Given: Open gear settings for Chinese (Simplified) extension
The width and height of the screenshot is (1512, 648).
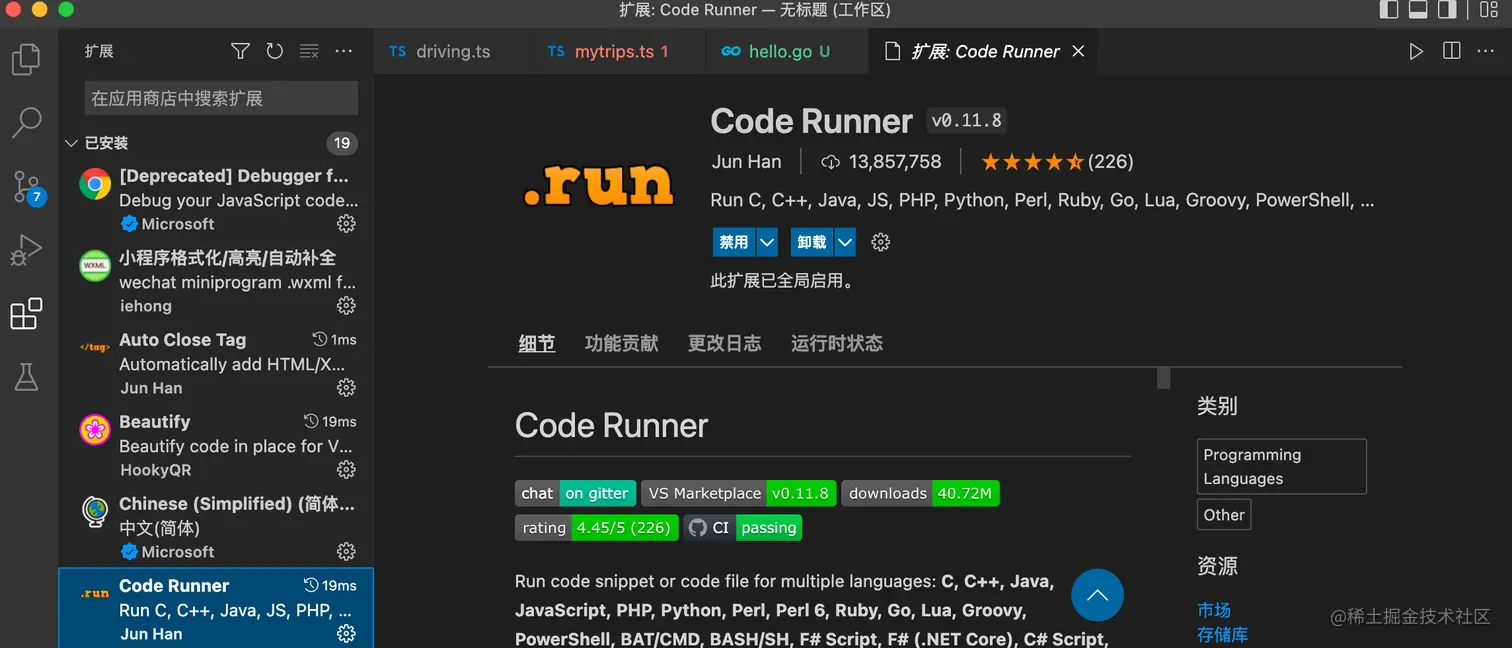Looking at the screenshot, I should (x=346, y=551).
